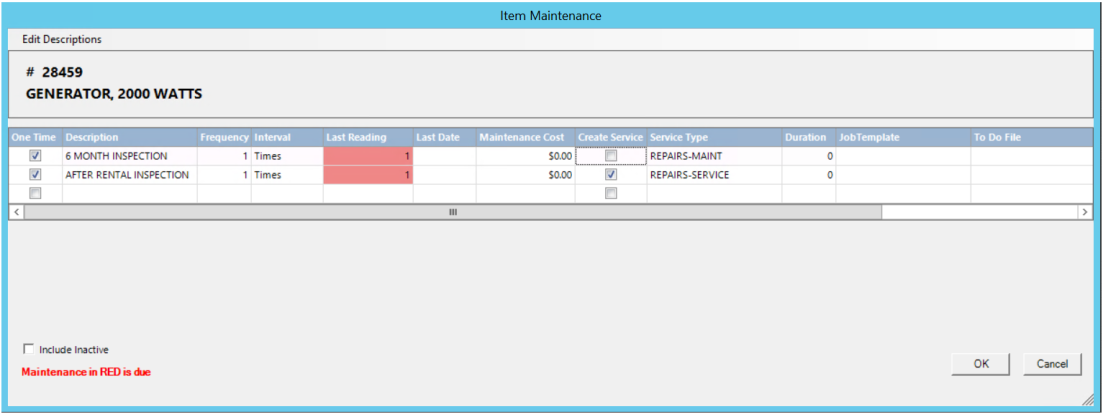The width and height of the screenshot is (1103, 414).
Task: Toggle One Time for AFTER RENTAL INSPECTION
Action: 35,174
